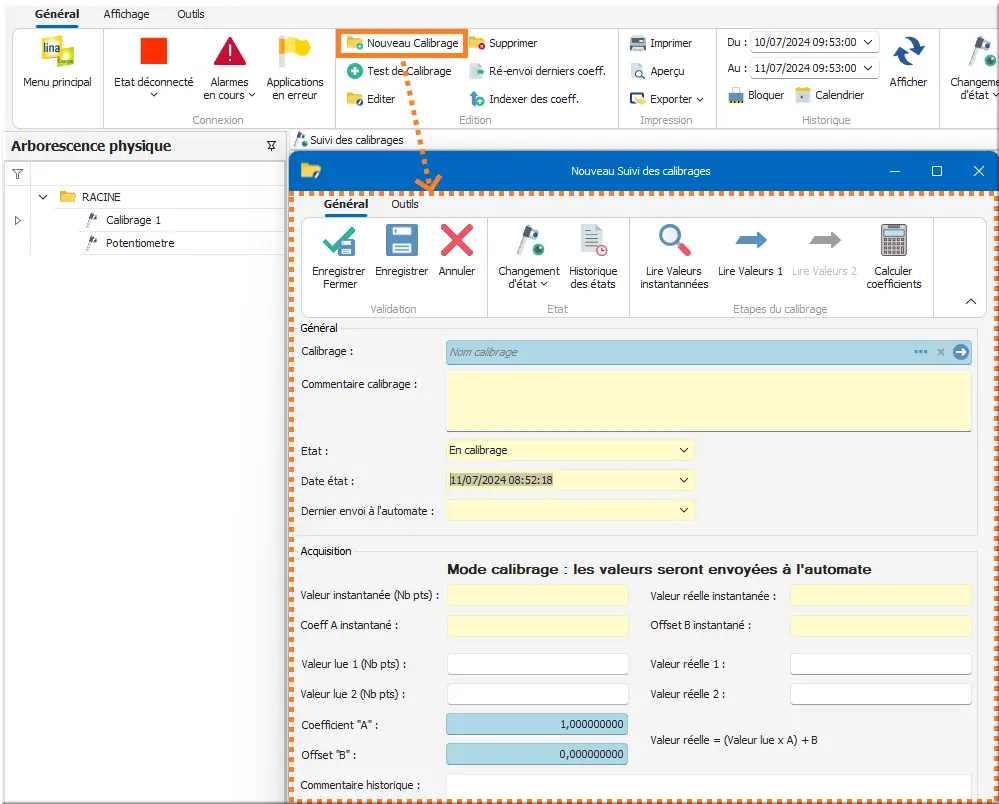Open the Etat dropdown
999x804 pixels.
pos(684,450)
